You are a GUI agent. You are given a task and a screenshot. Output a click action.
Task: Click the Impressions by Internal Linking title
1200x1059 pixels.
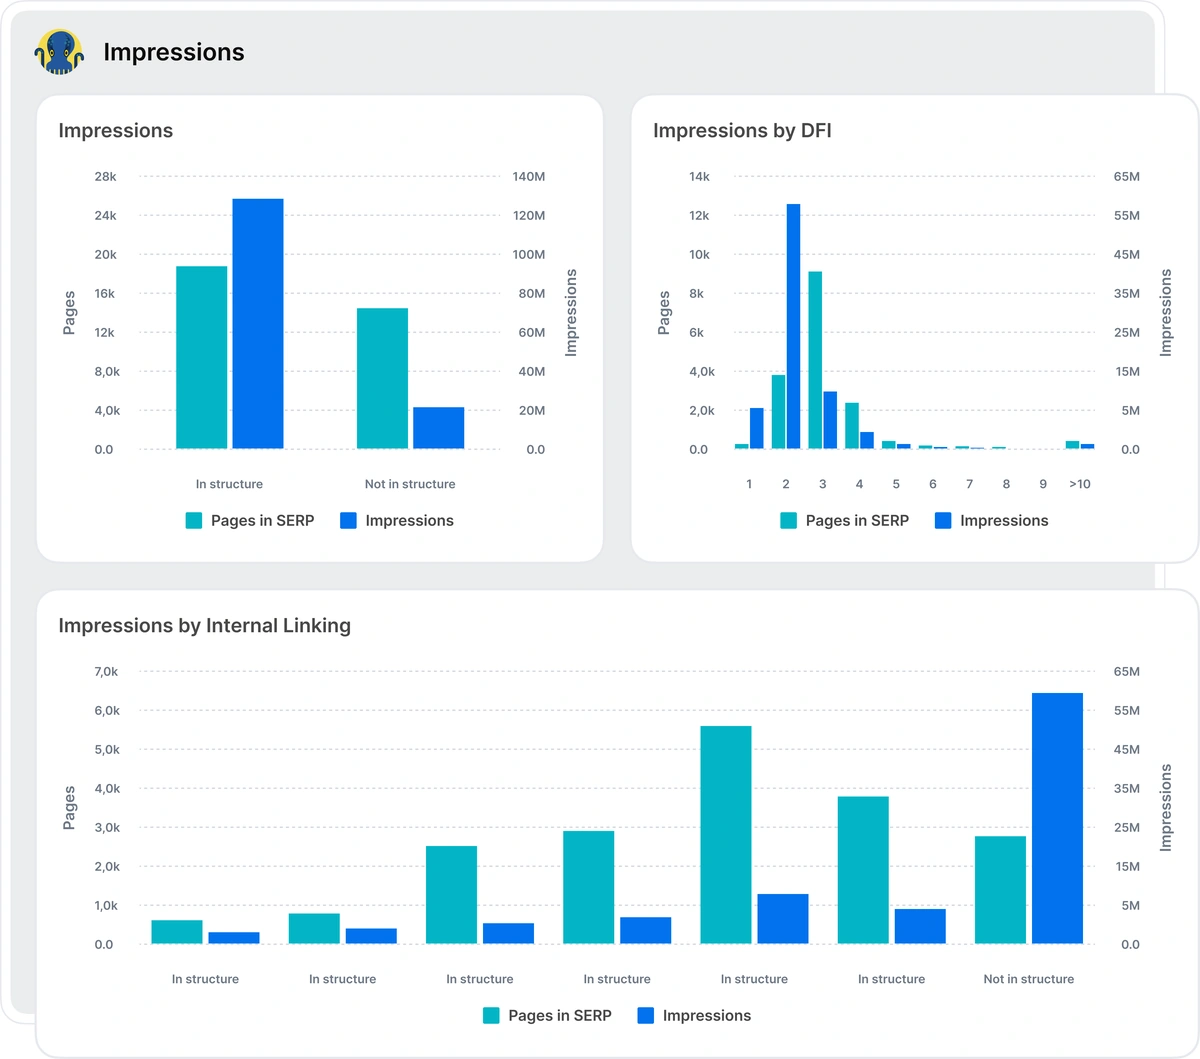[x=204, y=626]
